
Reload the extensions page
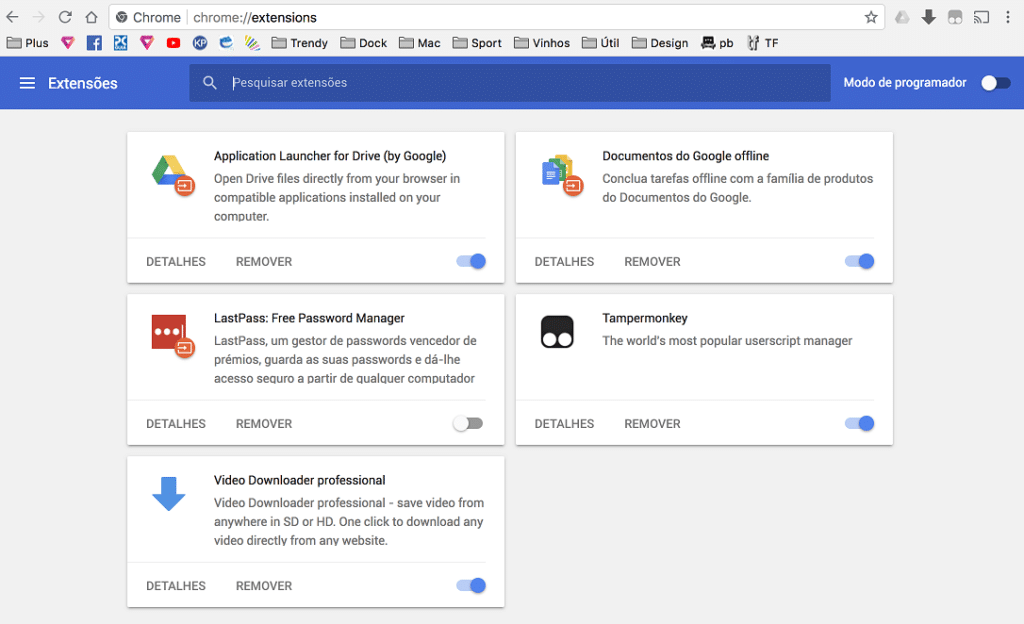coord(65,17)
